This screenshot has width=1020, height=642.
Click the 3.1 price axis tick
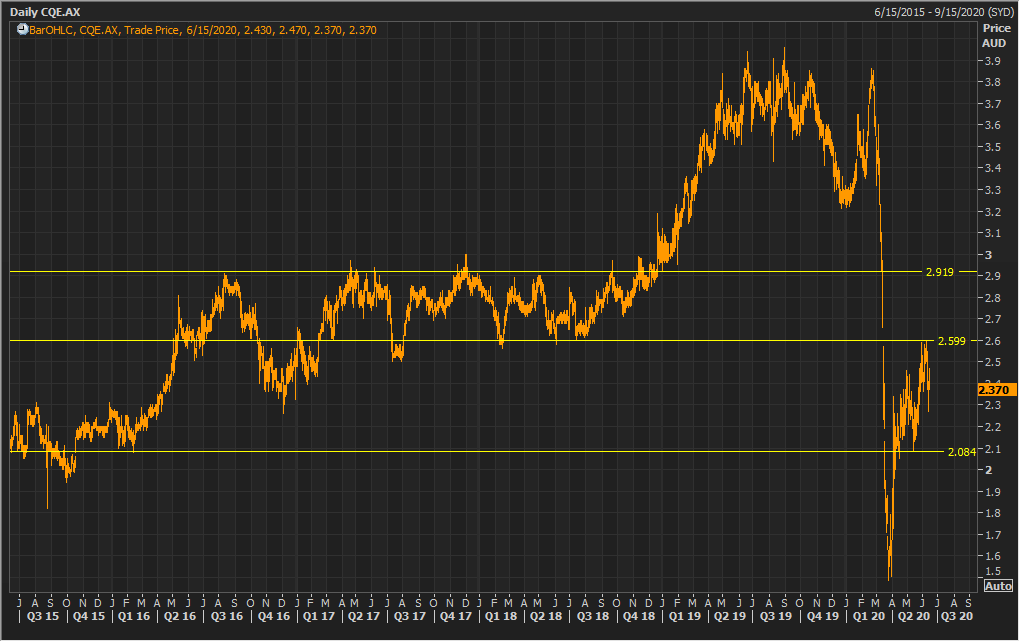993,234
